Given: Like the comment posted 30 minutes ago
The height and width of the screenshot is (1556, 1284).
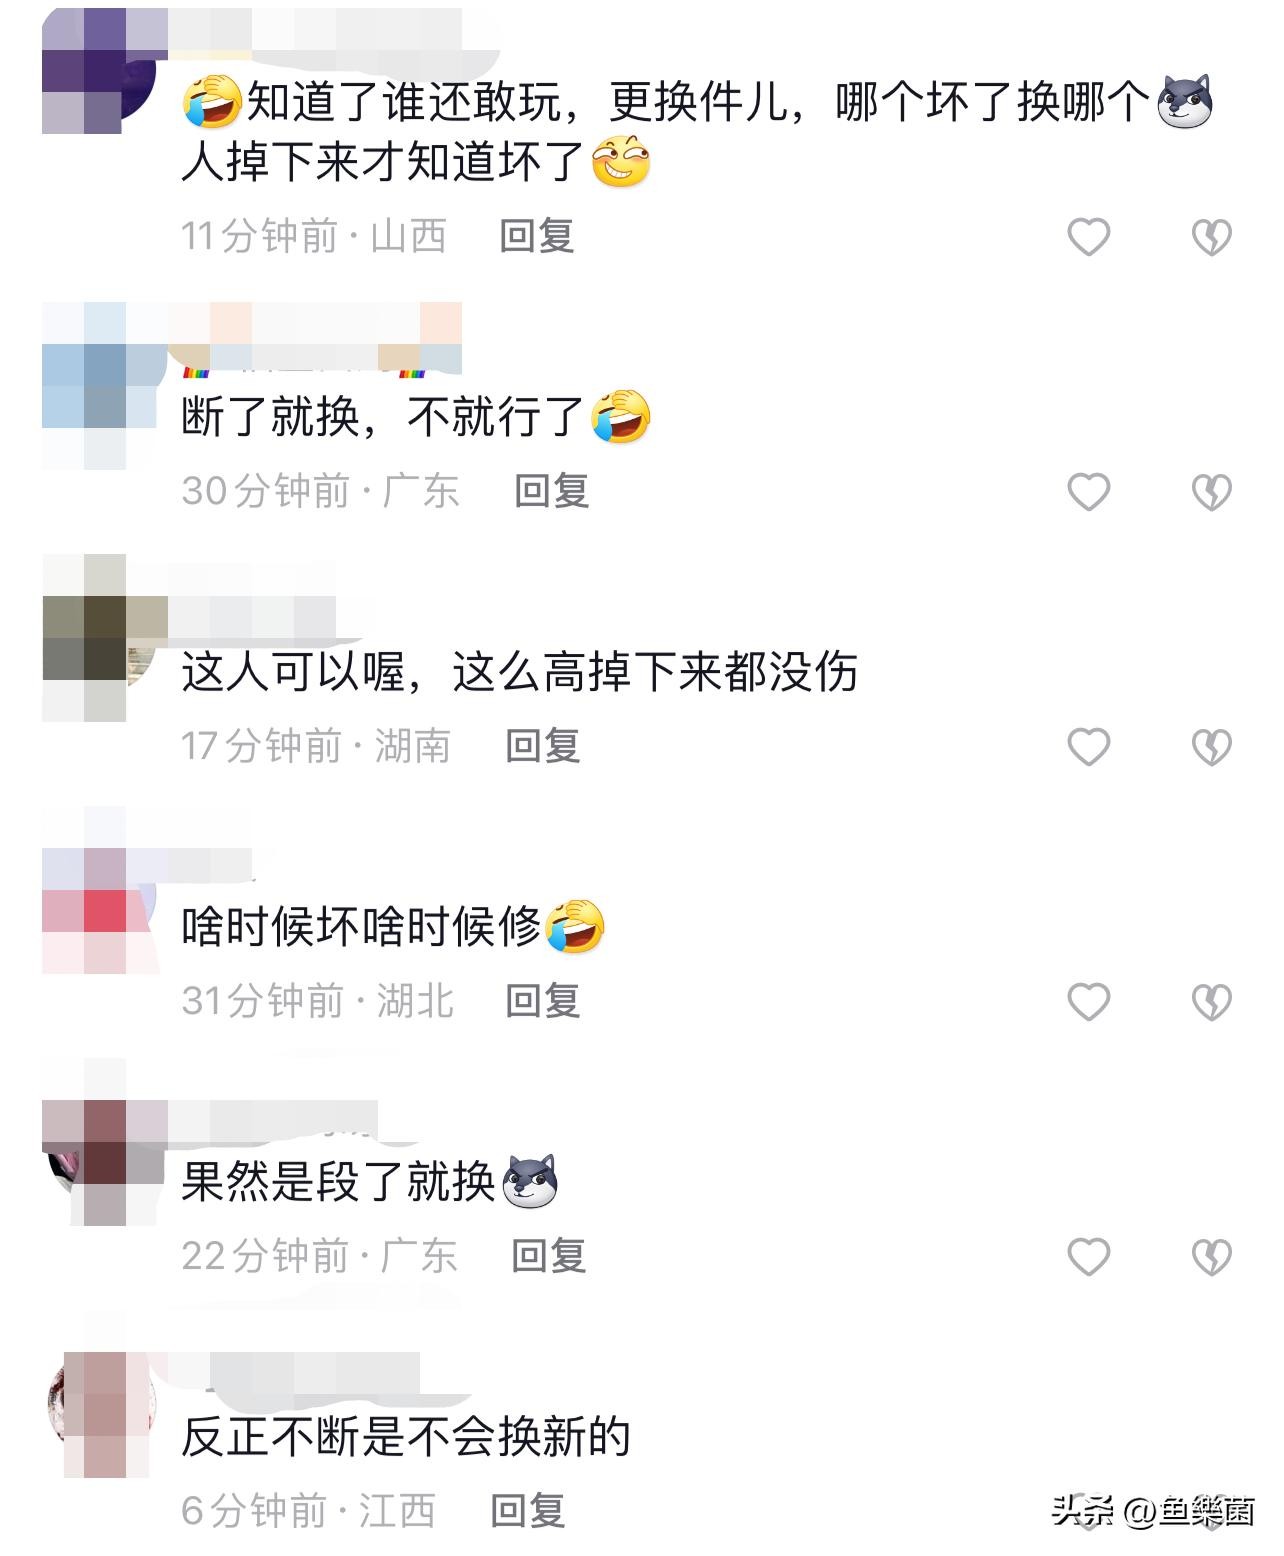Looking at the screenshot, I should (x=1089, y=492).
